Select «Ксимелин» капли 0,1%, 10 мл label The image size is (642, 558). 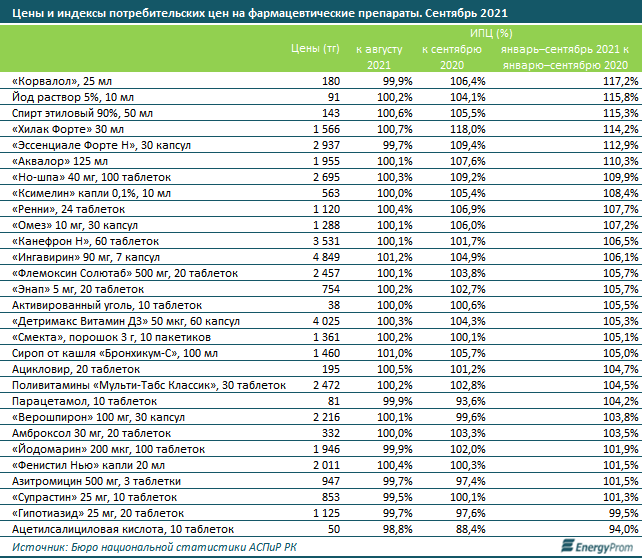click(91, 193)
